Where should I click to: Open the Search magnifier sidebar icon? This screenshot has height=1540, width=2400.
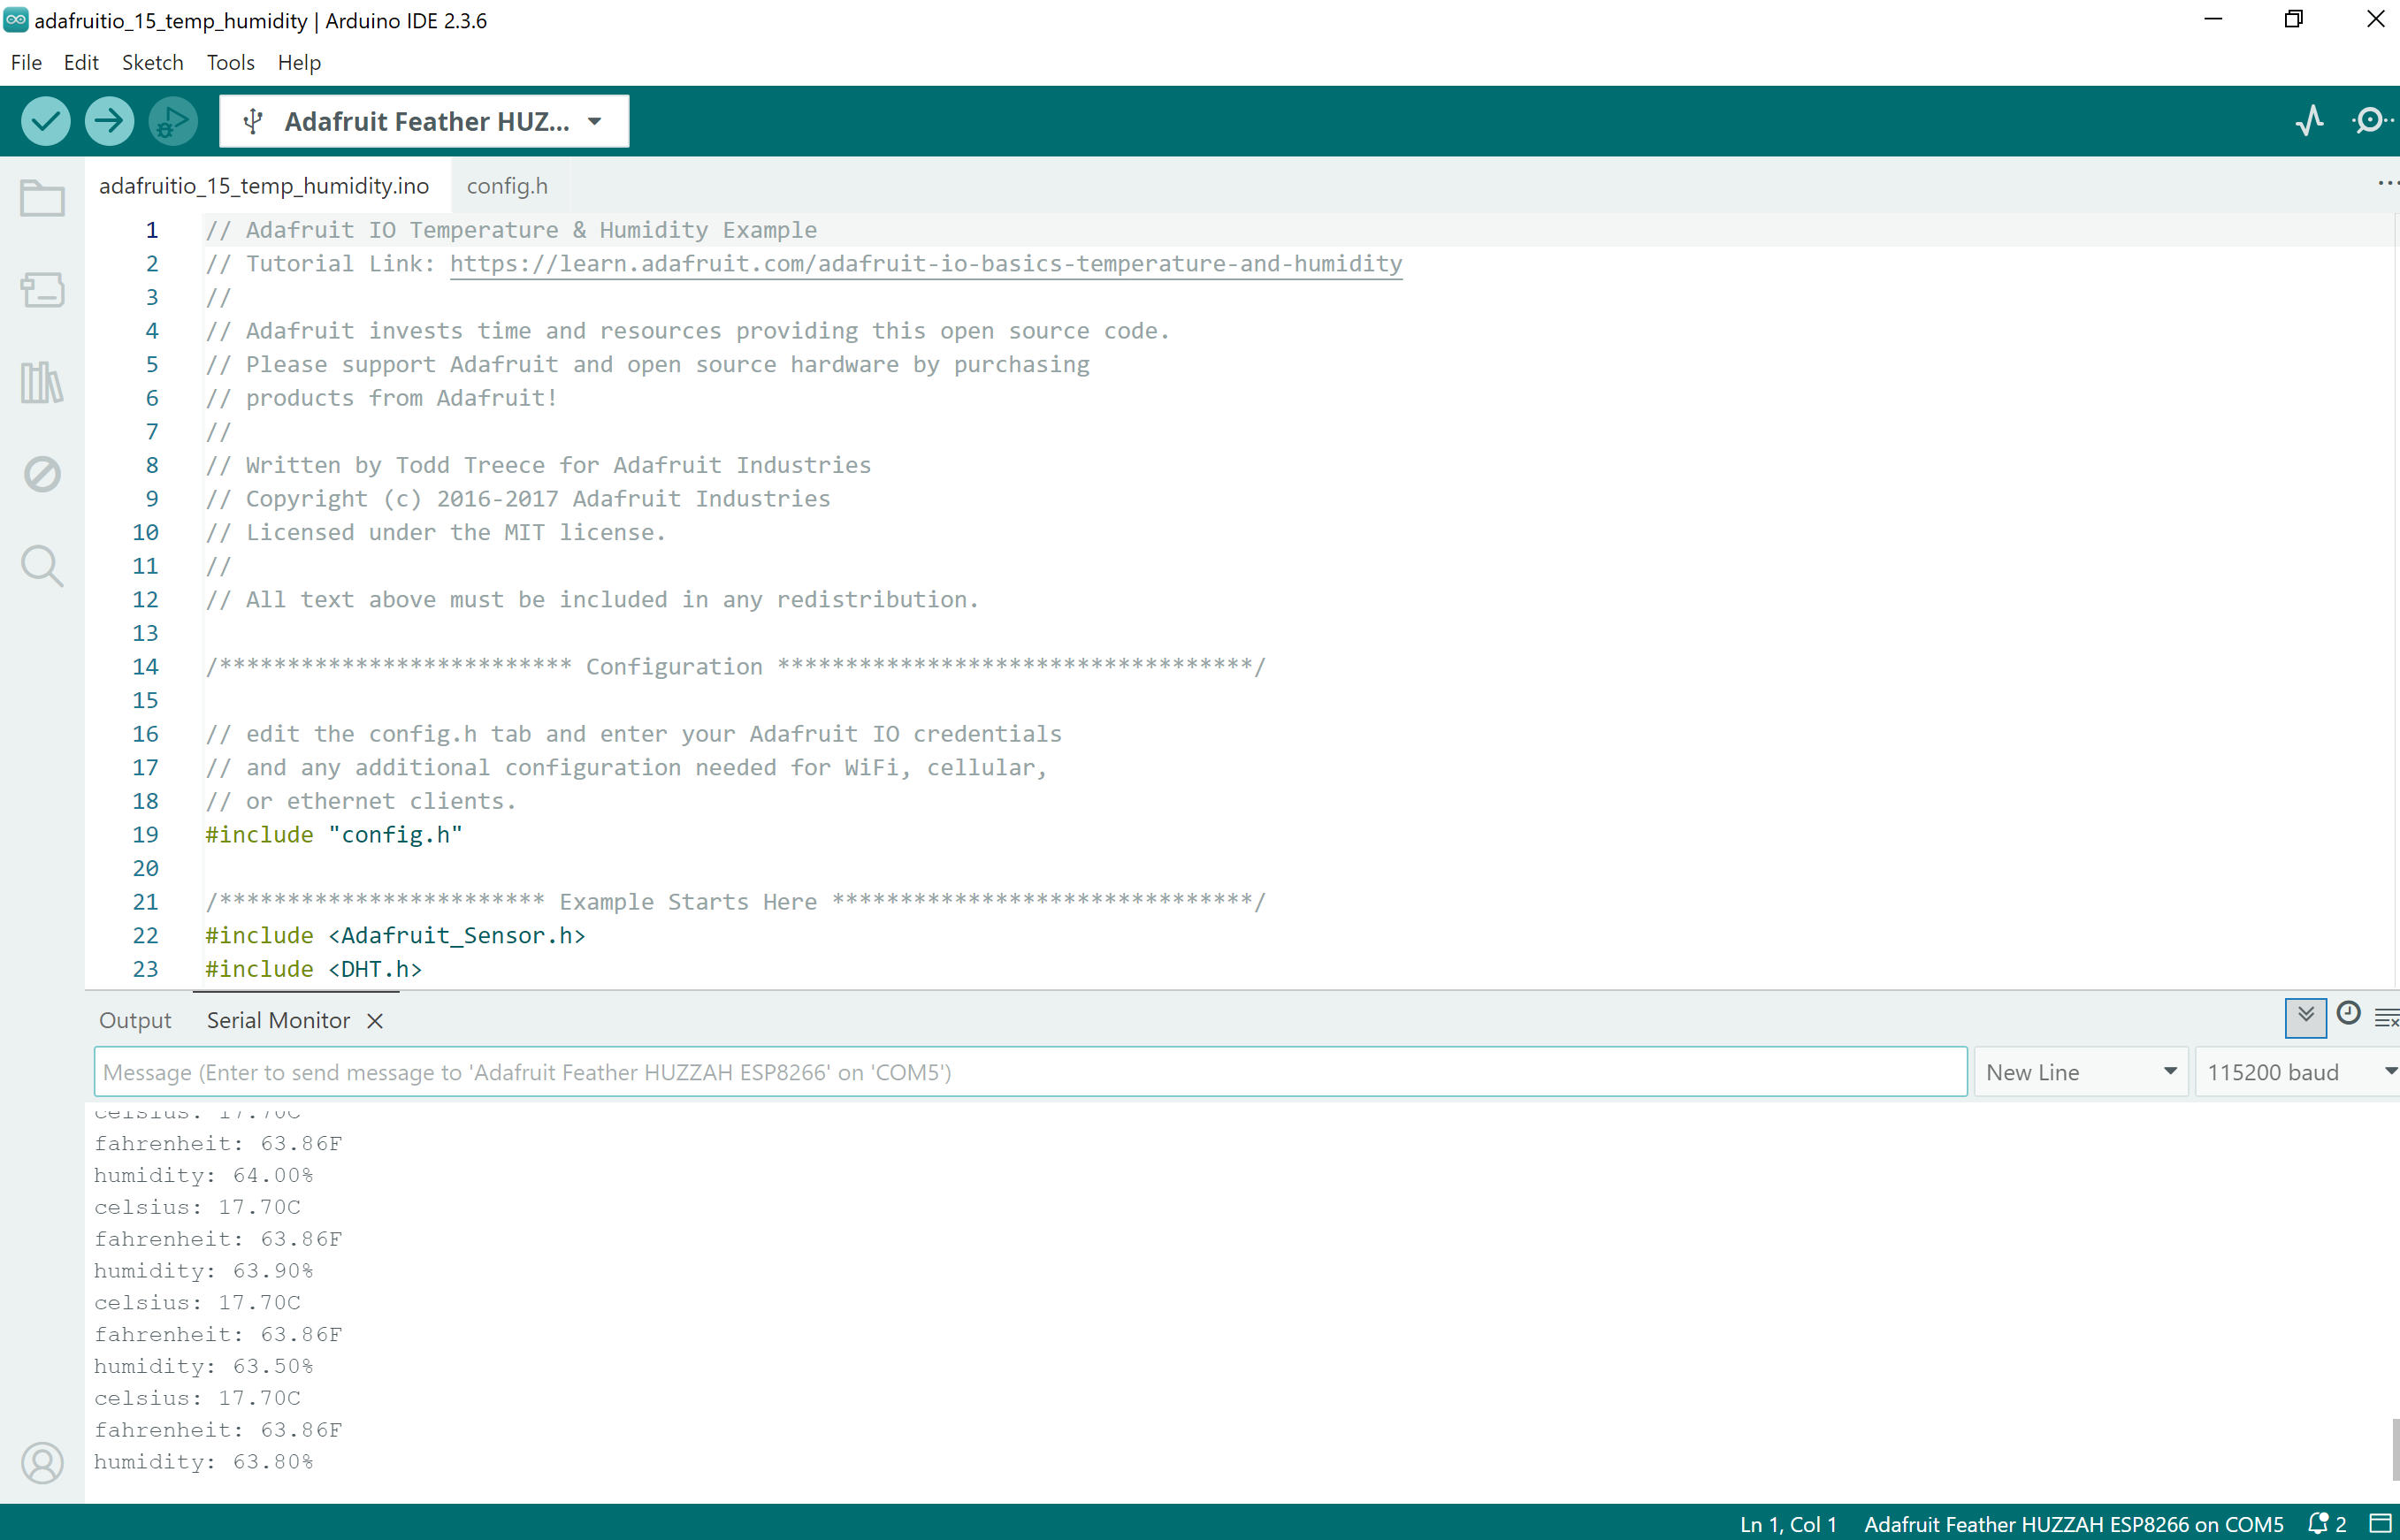(x=42, y=566)
